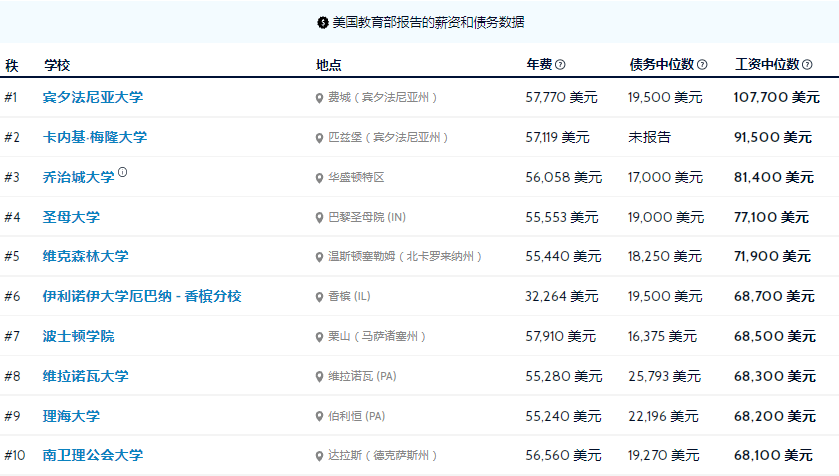Click the 理海大学 link
839x476 pixels.
(71, 416)
